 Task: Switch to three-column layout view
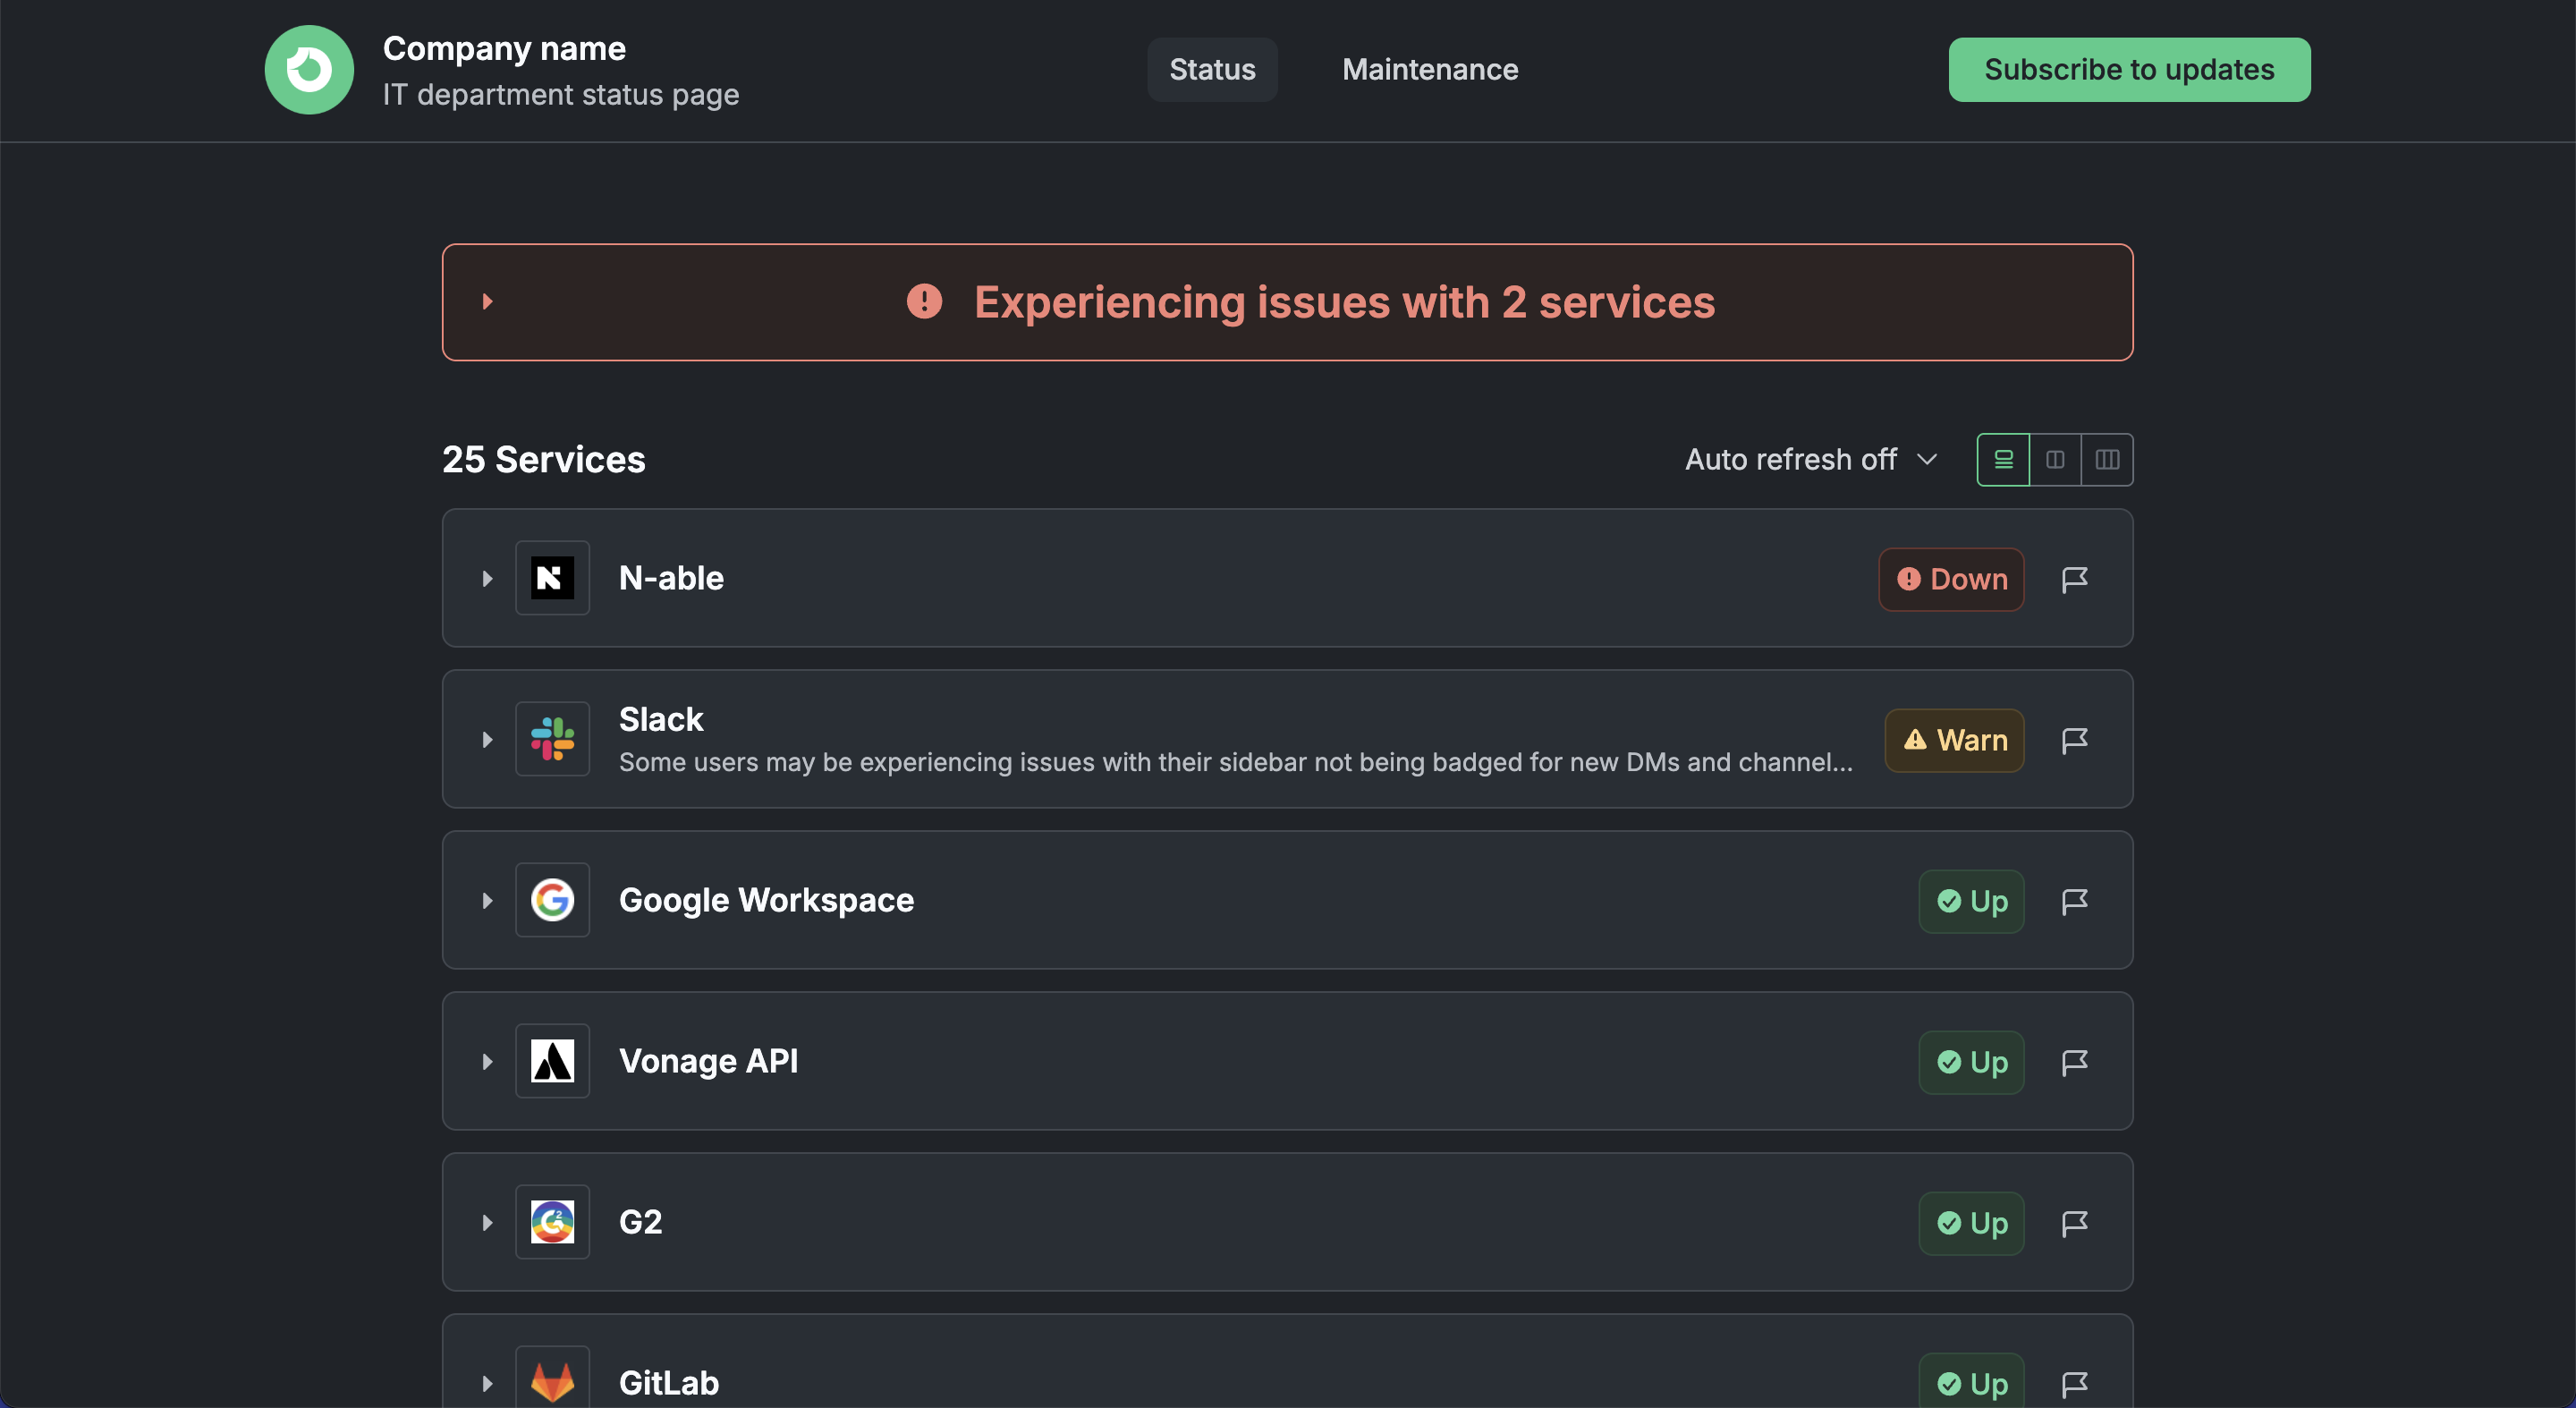2107,460
